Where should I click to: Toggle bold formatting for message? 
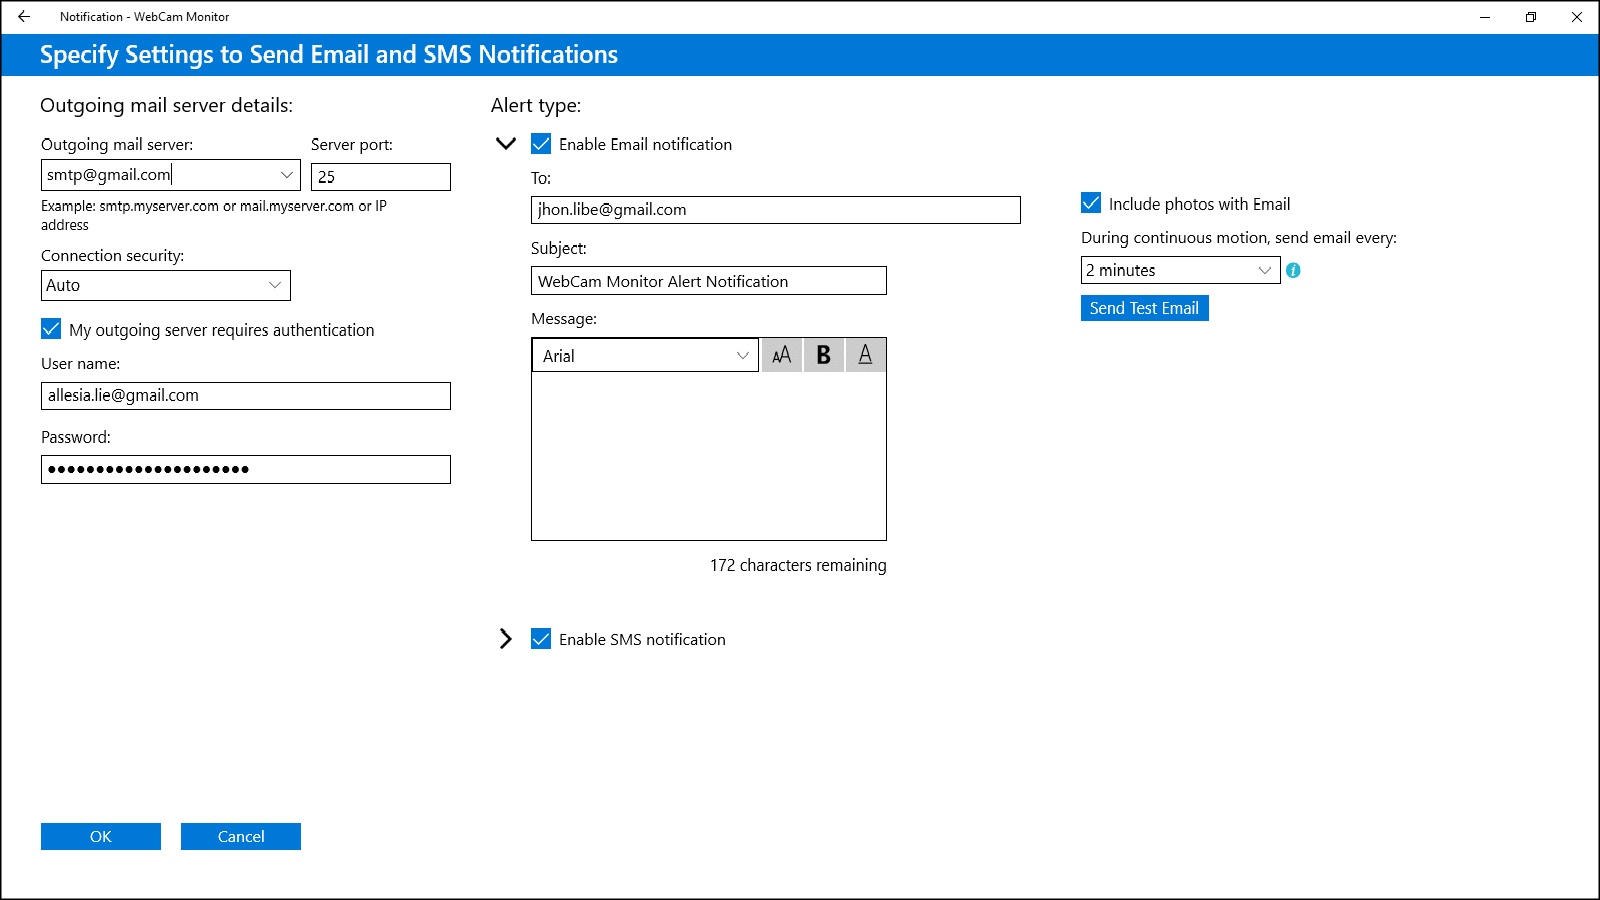pos(824,355)
